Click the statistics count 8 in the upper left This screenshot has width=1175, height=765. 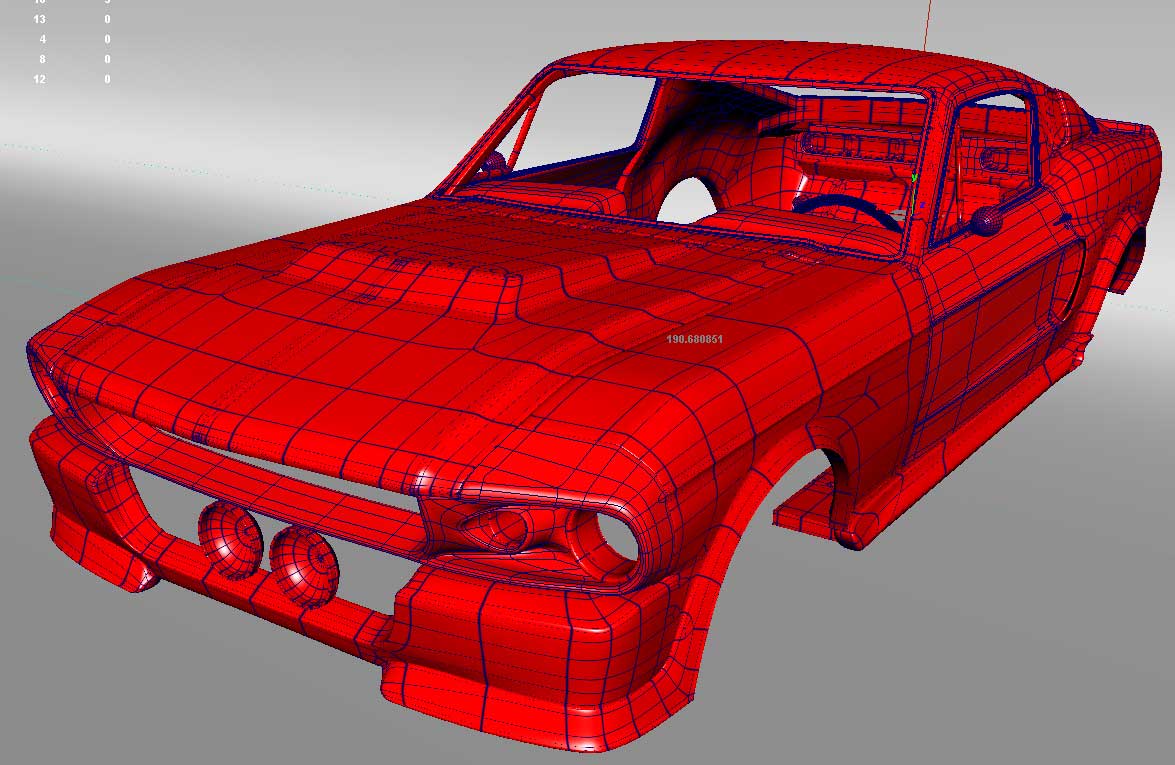coord(40,59)
